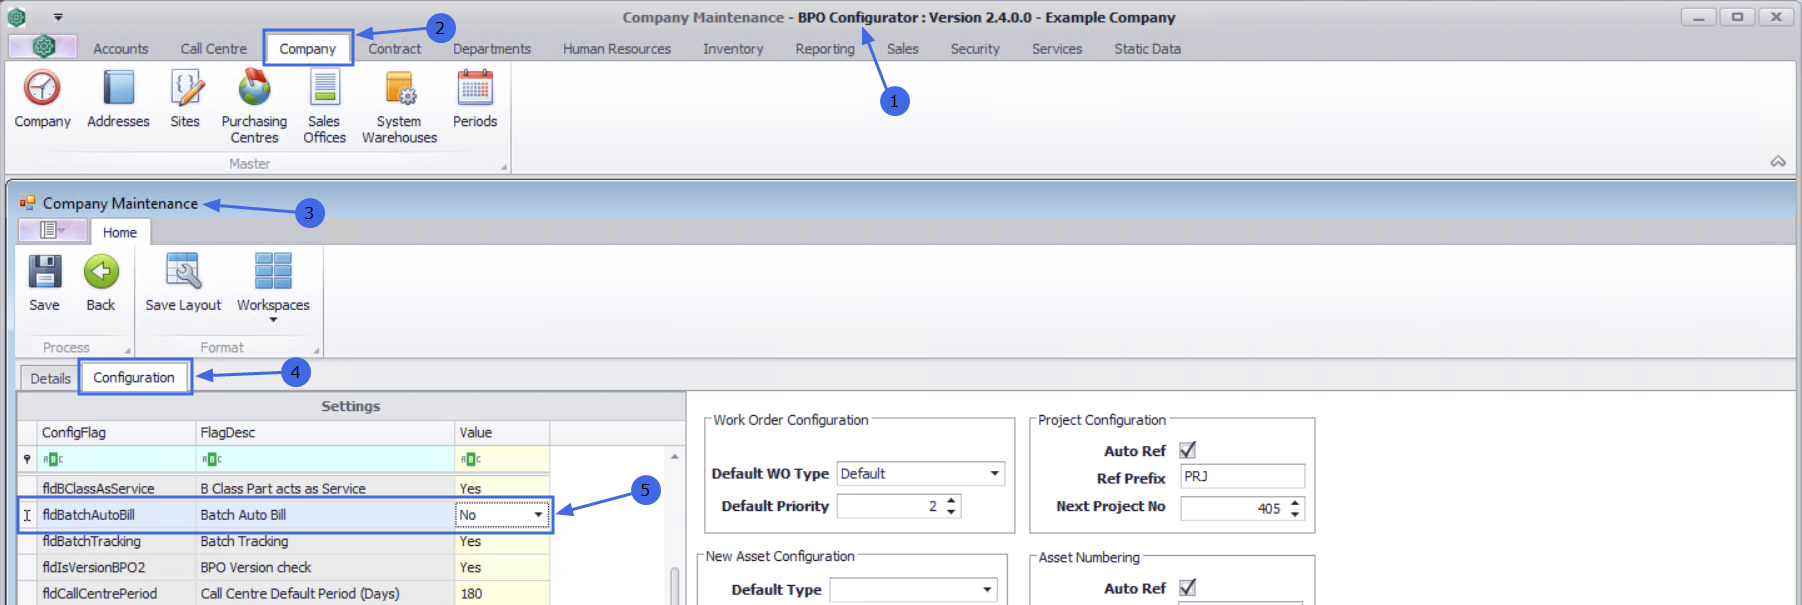Switch to the Contract ribbon tab
The height and width of the screenshot is (605, 1802).
[394, 49]
